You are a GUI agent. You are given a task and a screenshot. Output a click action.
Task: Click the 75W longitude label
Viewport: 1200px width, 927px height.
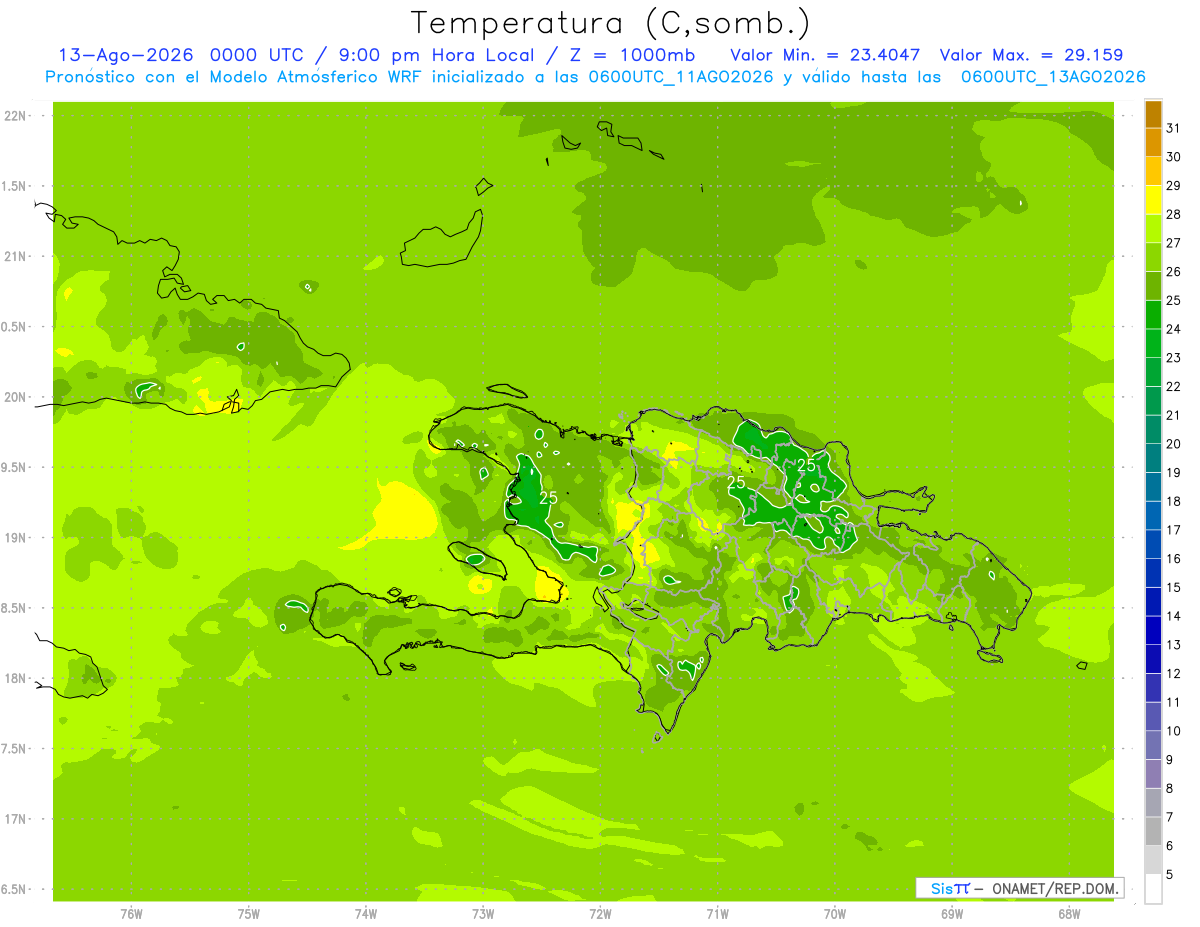[x=249, y=914]
